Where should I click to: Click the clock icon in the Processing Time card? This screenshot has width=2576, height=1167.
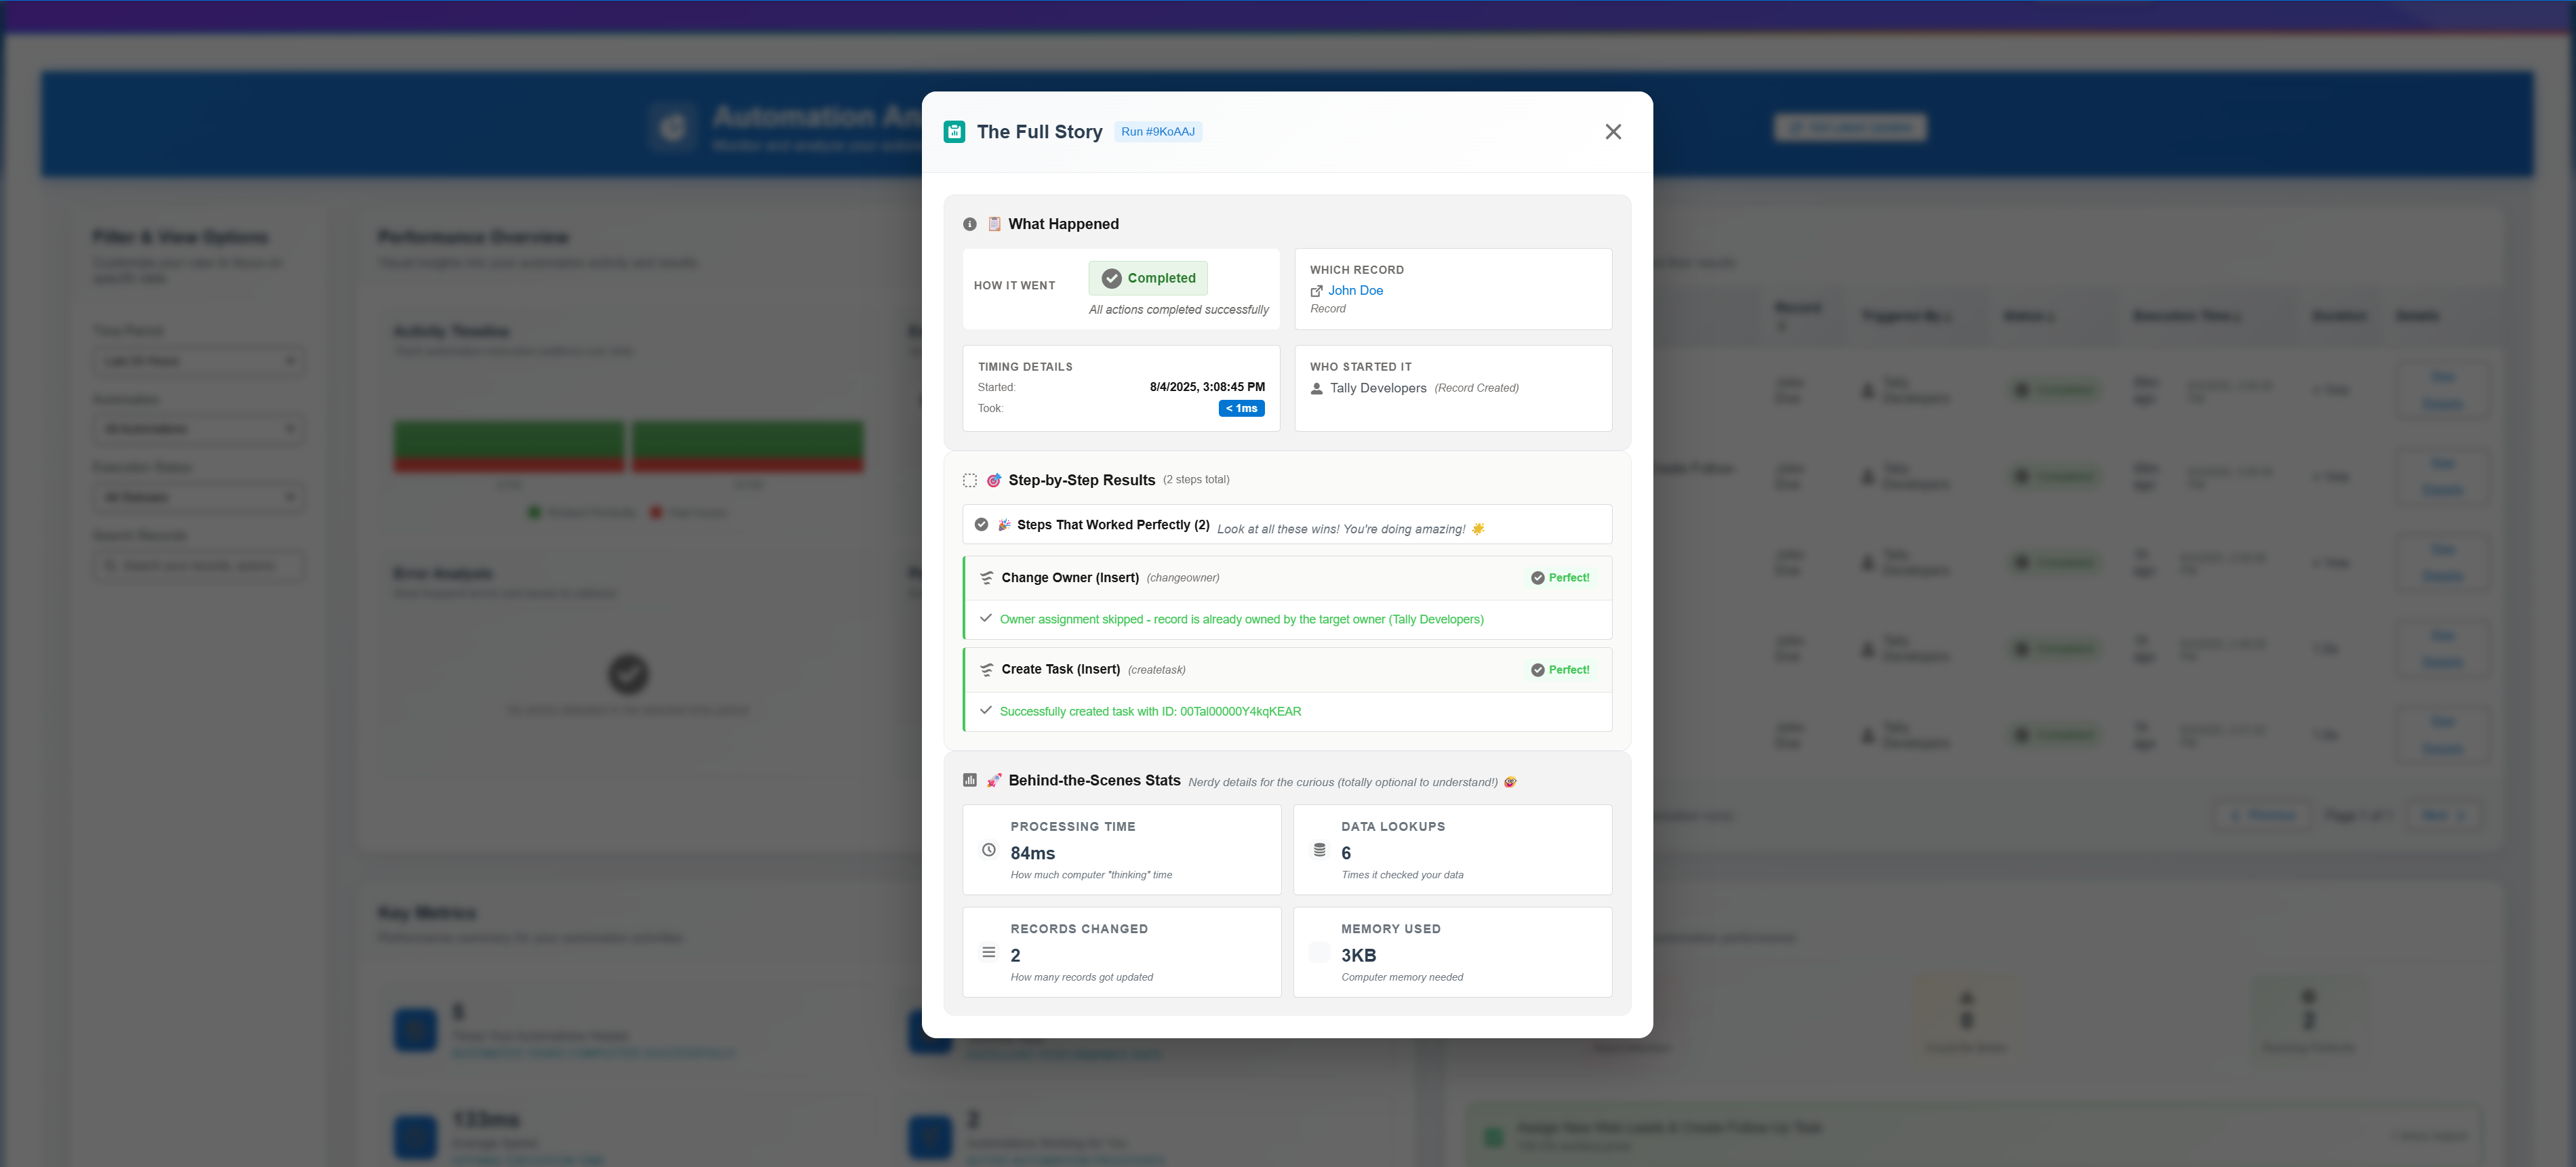989,850
